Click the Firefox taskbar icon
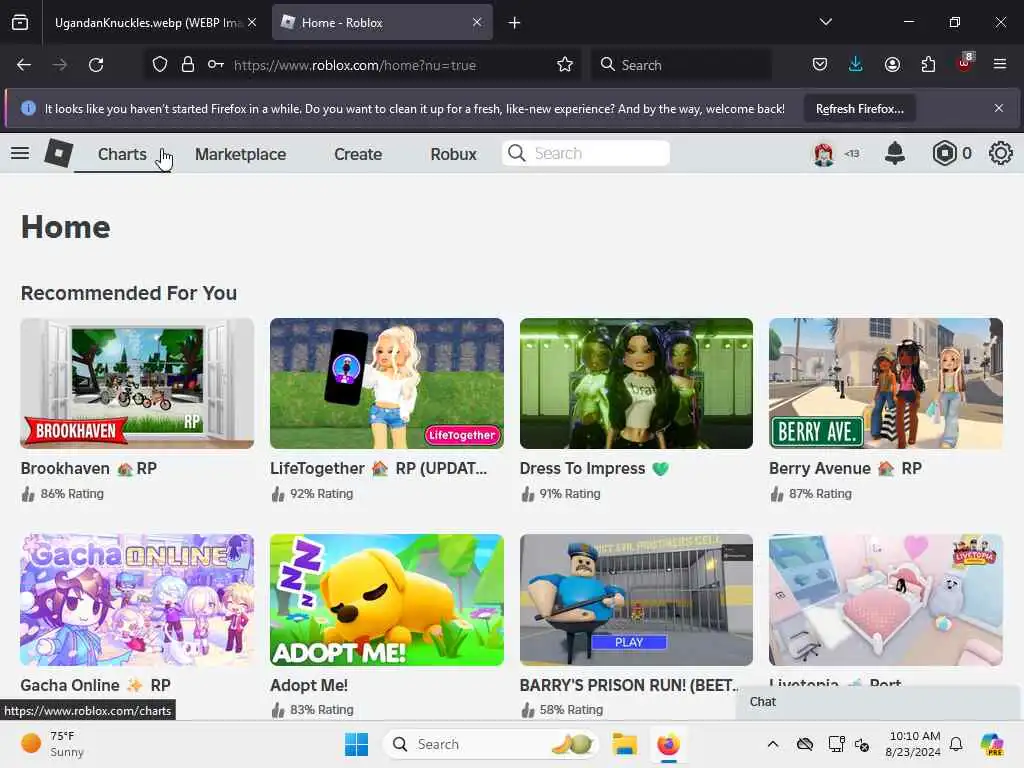 (668, 744)
